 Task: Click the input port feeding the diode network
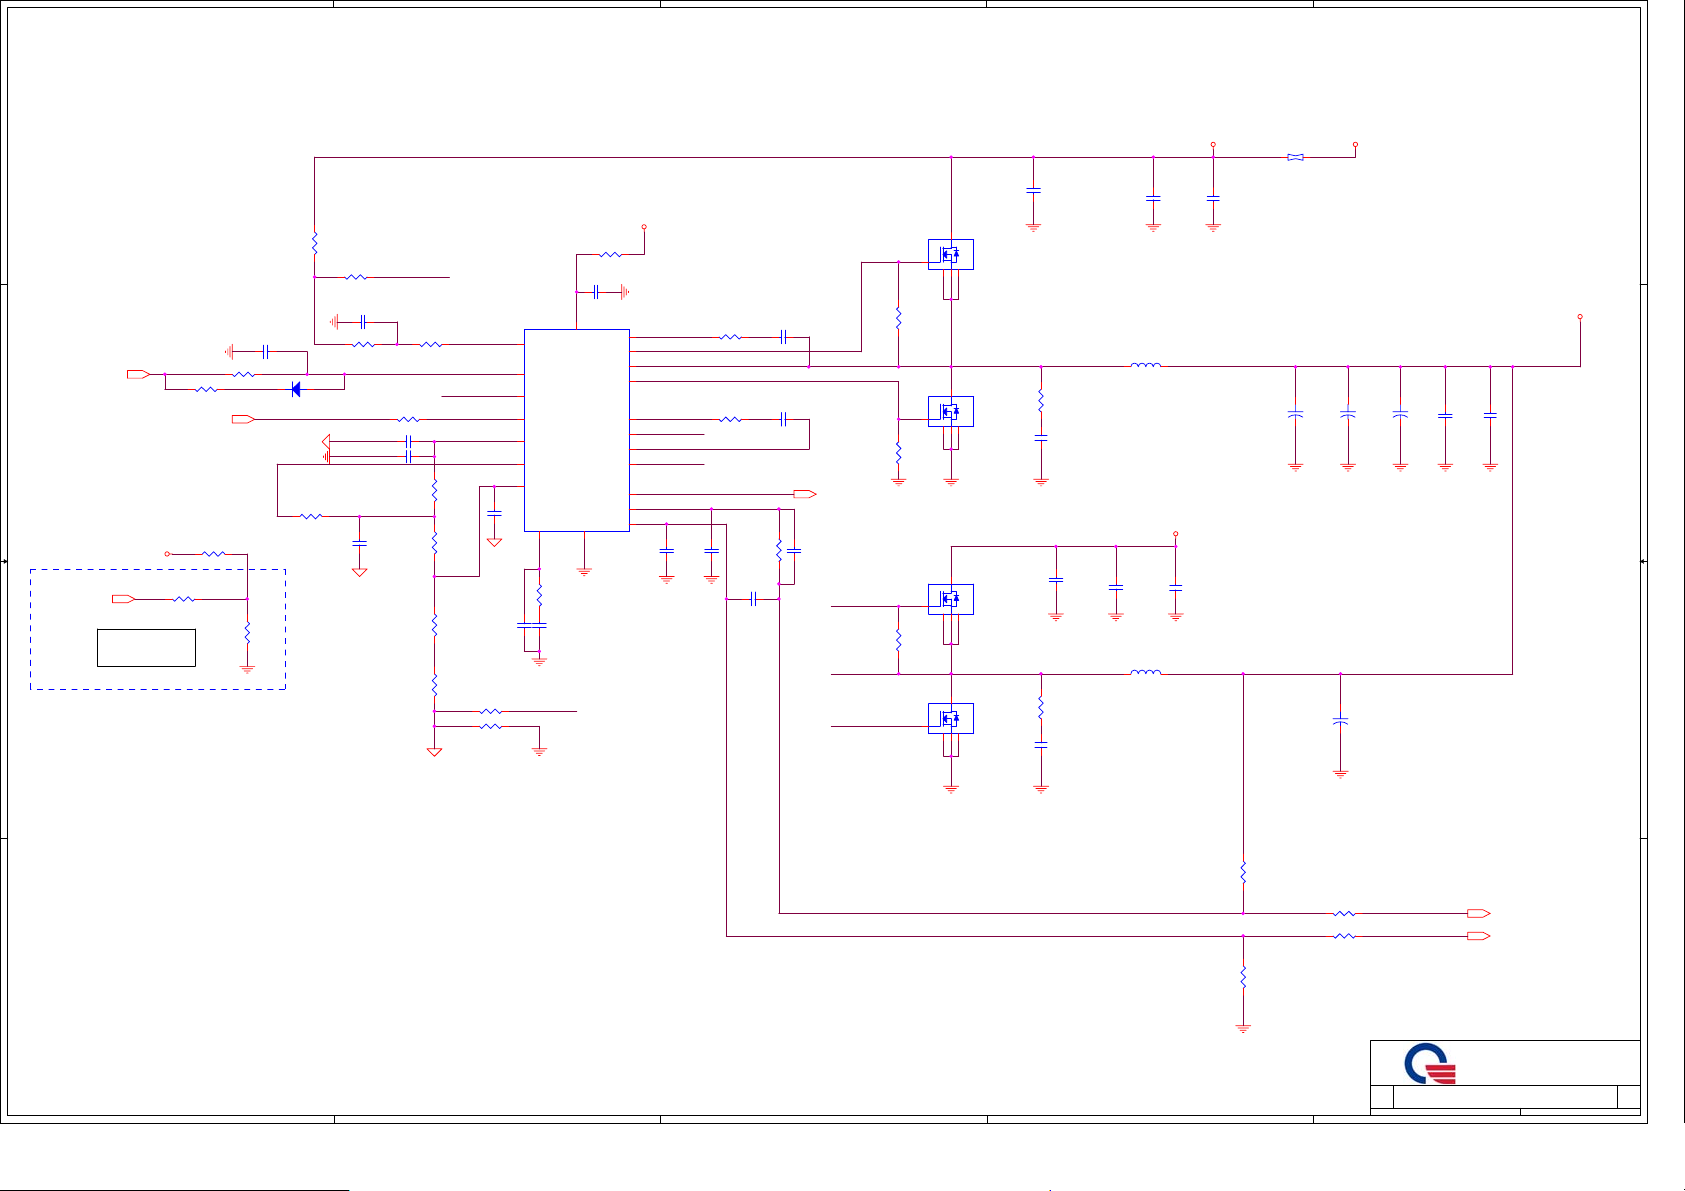tap(139, 374)
